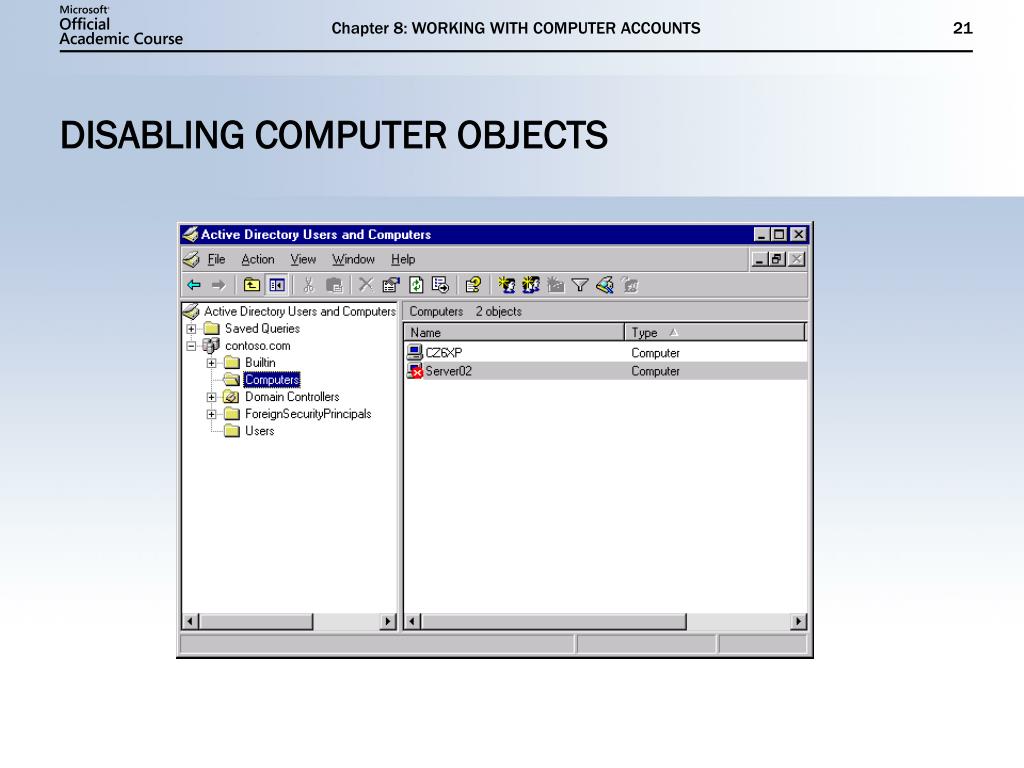Expand the Saved Queries node

(191, 328)
